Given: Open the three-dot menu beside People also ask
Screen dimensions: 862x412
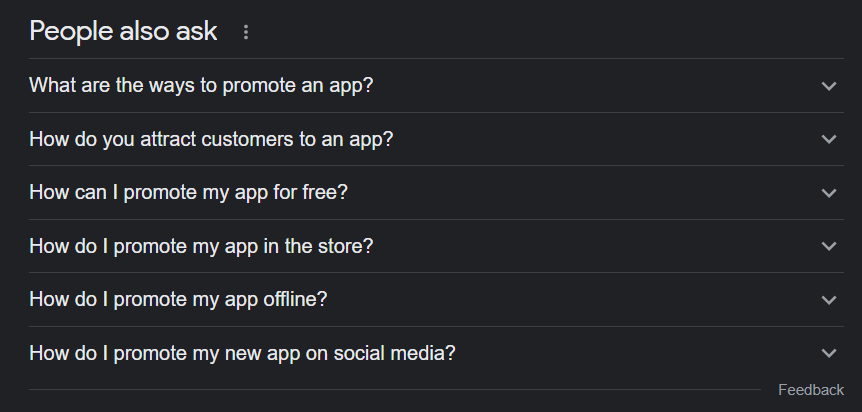Looking at the screenshot, I should tap(246, 32).
